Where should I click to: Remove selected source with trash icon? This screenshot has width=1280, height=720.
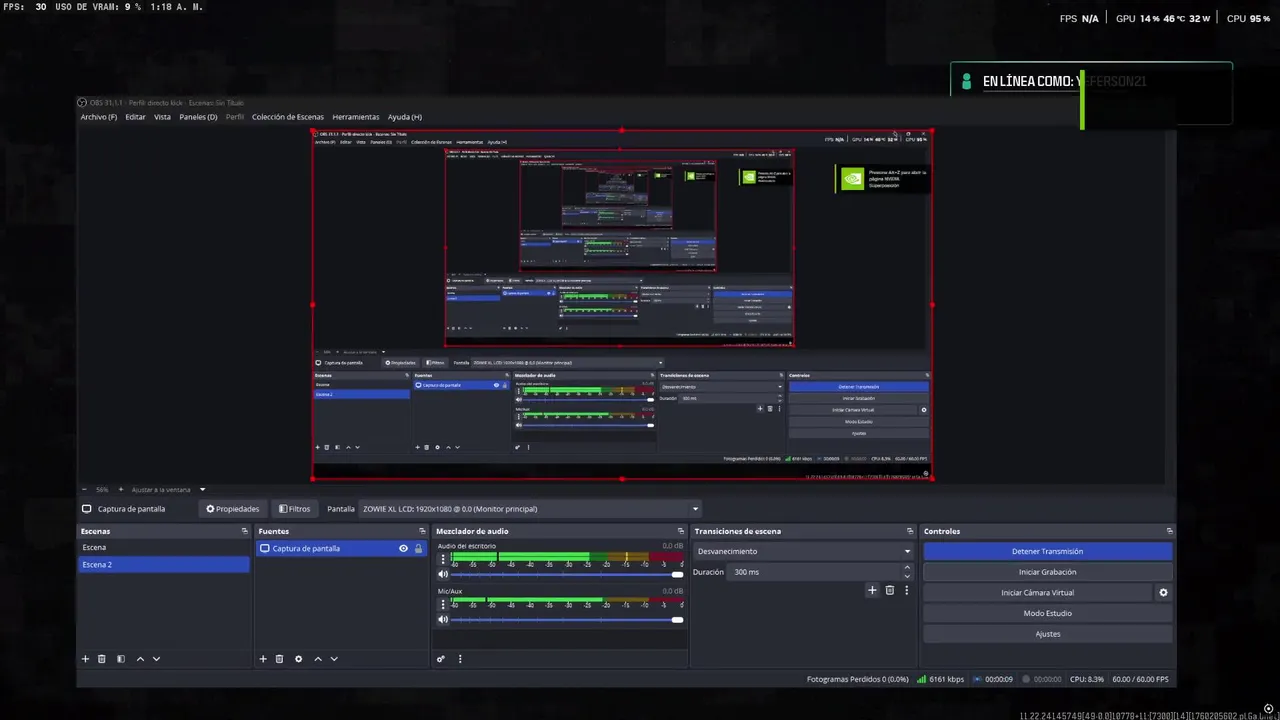pyautogui.click(x=279, y=659)
